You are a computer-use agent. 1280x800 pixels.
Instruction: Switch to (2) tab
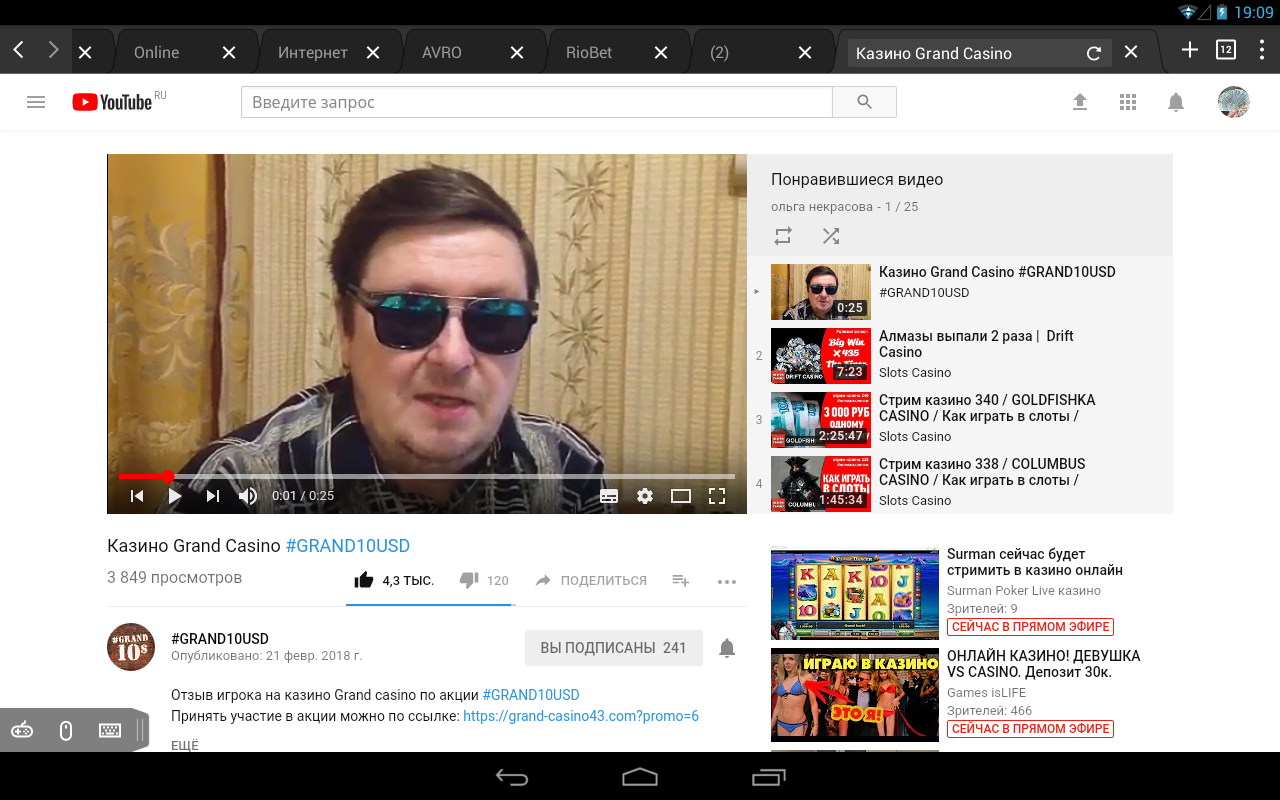(719, 53)
